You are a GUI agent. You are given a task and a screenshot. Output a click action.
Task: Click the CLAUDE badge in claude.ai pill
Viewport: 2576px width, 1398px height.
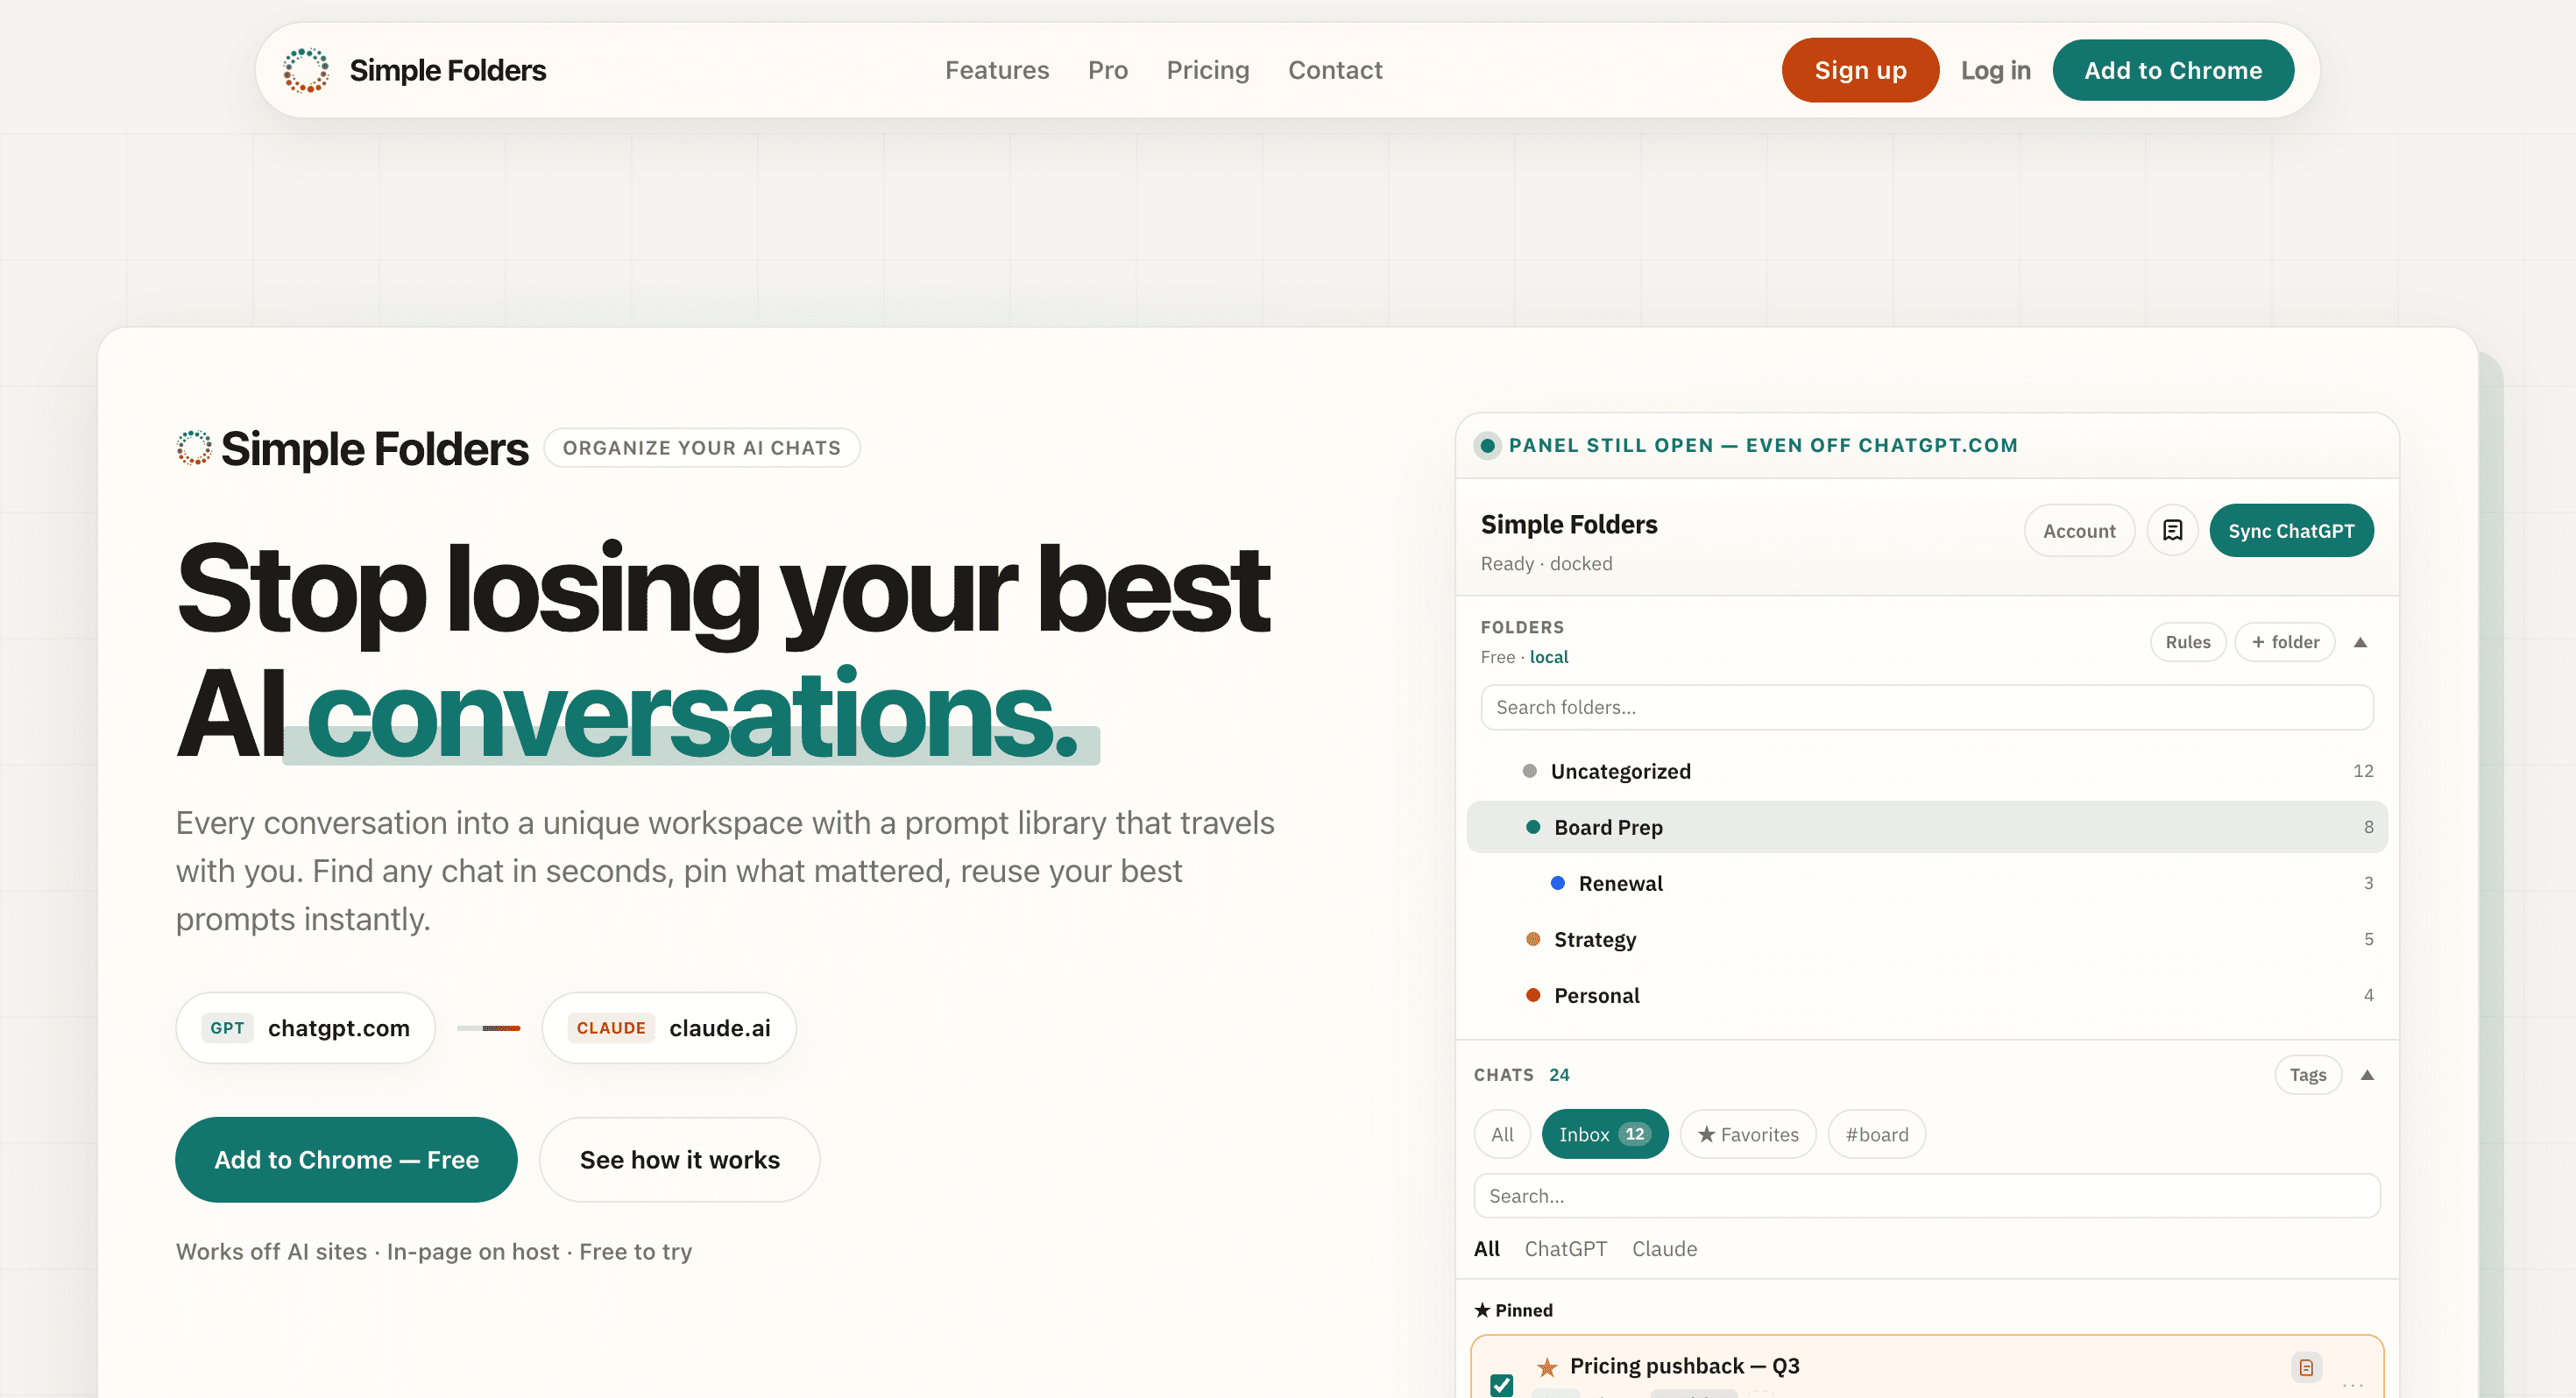coord(611,1028)
